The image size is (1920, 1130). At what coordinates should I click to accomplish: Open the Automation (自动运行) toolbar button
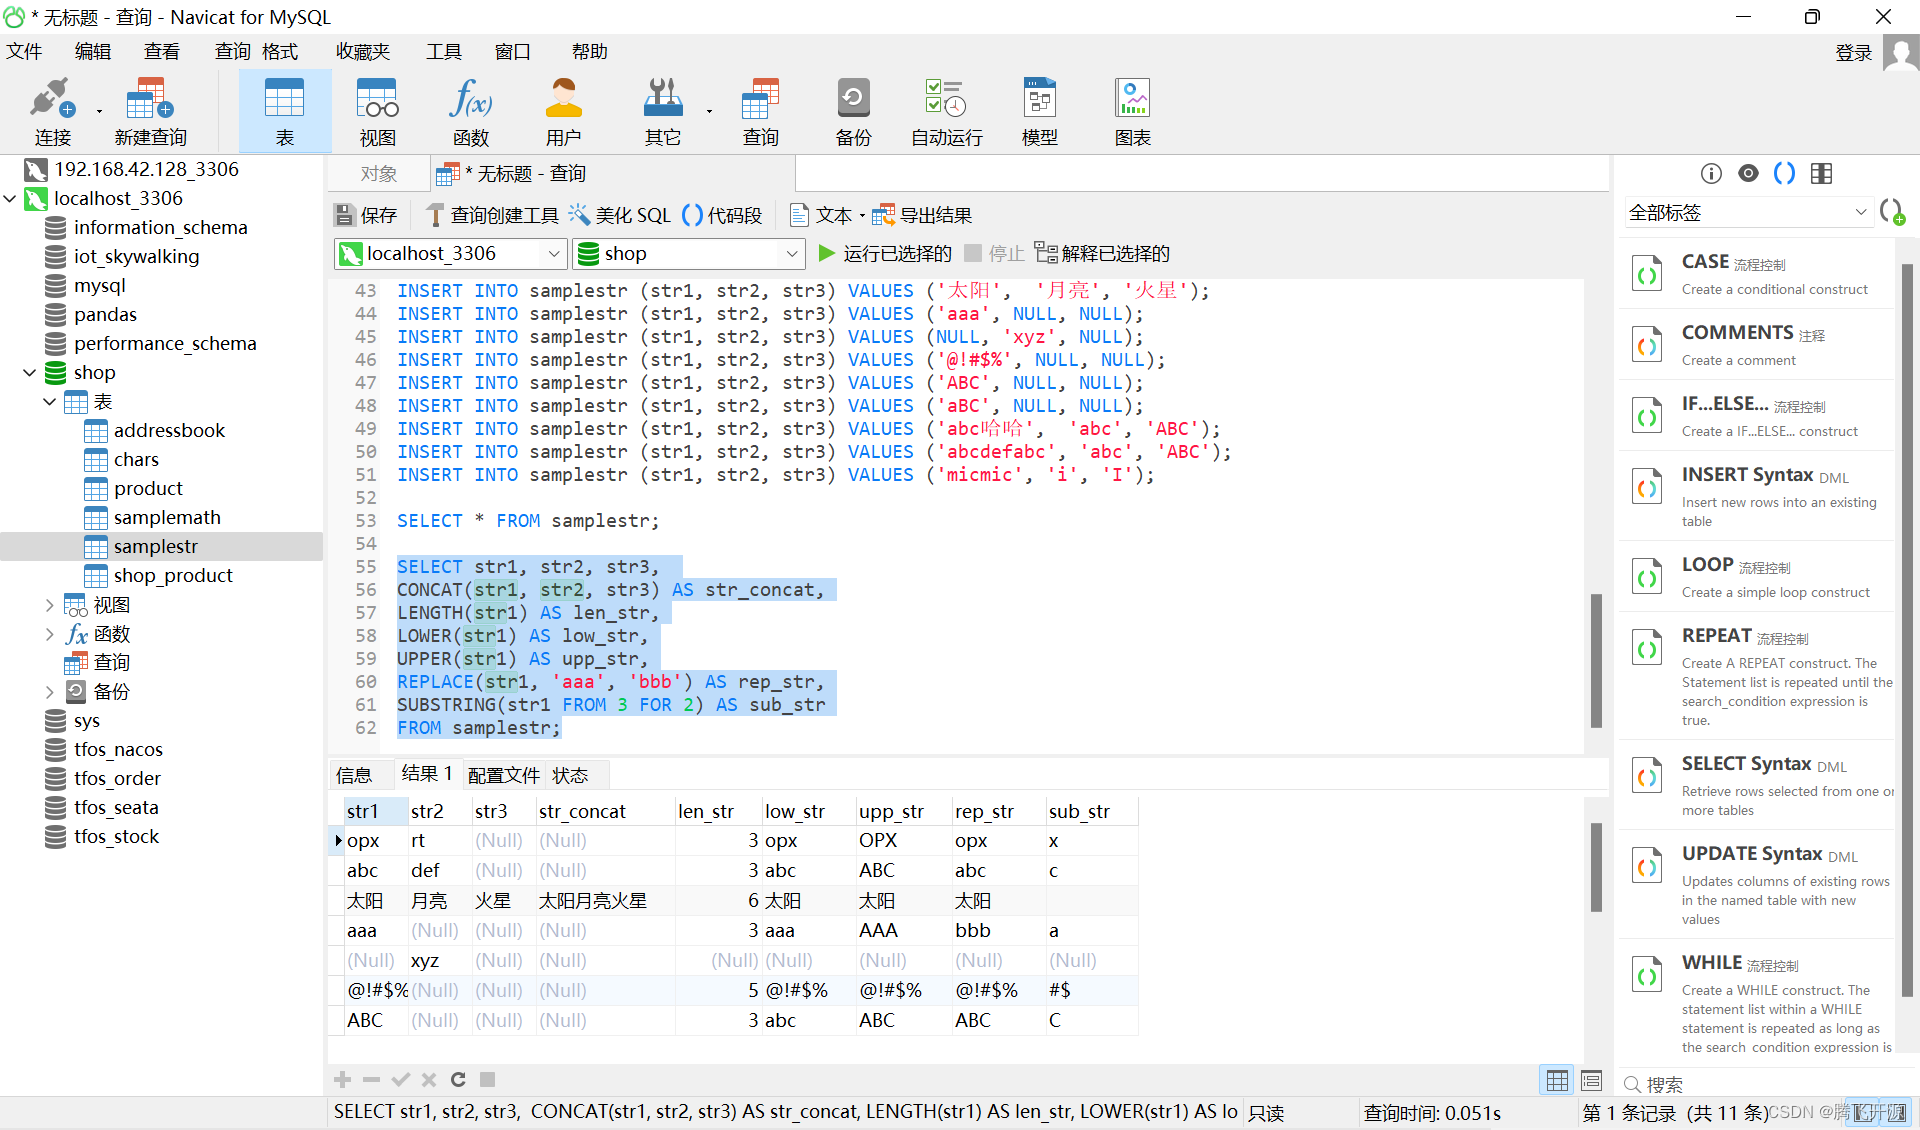(x=946, y=111)
